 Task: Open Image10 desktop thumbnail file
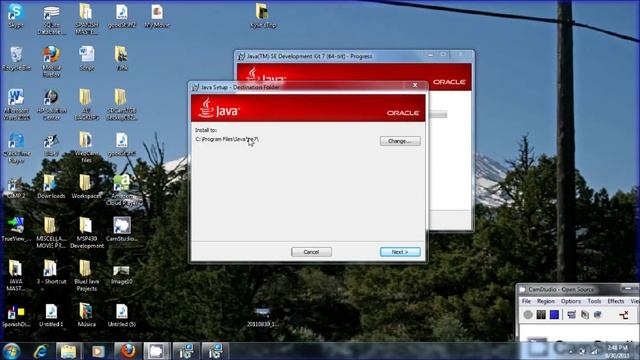(x=122, y=274)
